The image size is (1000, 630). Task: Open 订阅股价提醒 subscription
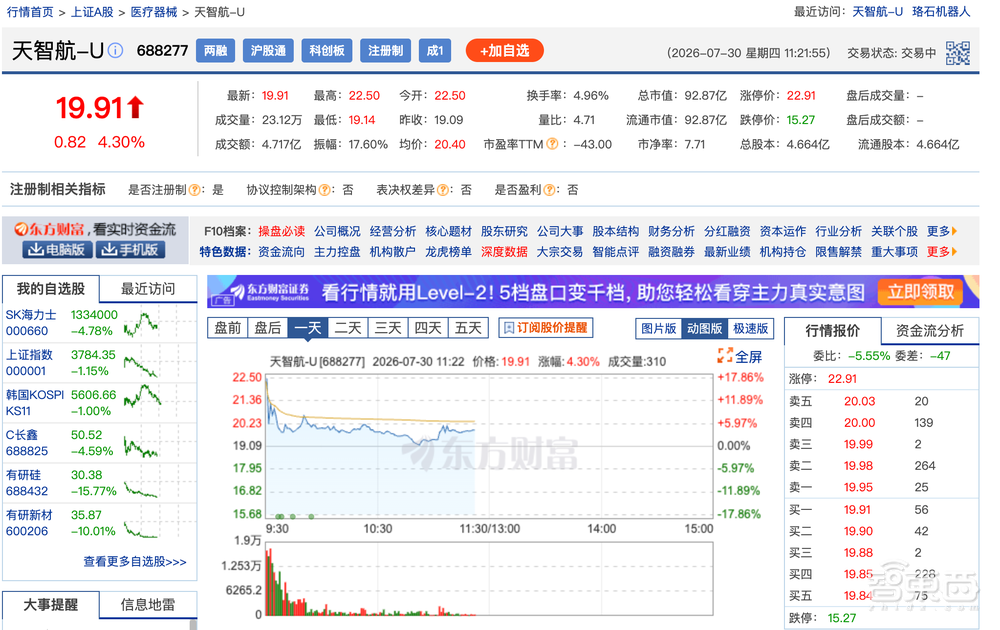546,328
